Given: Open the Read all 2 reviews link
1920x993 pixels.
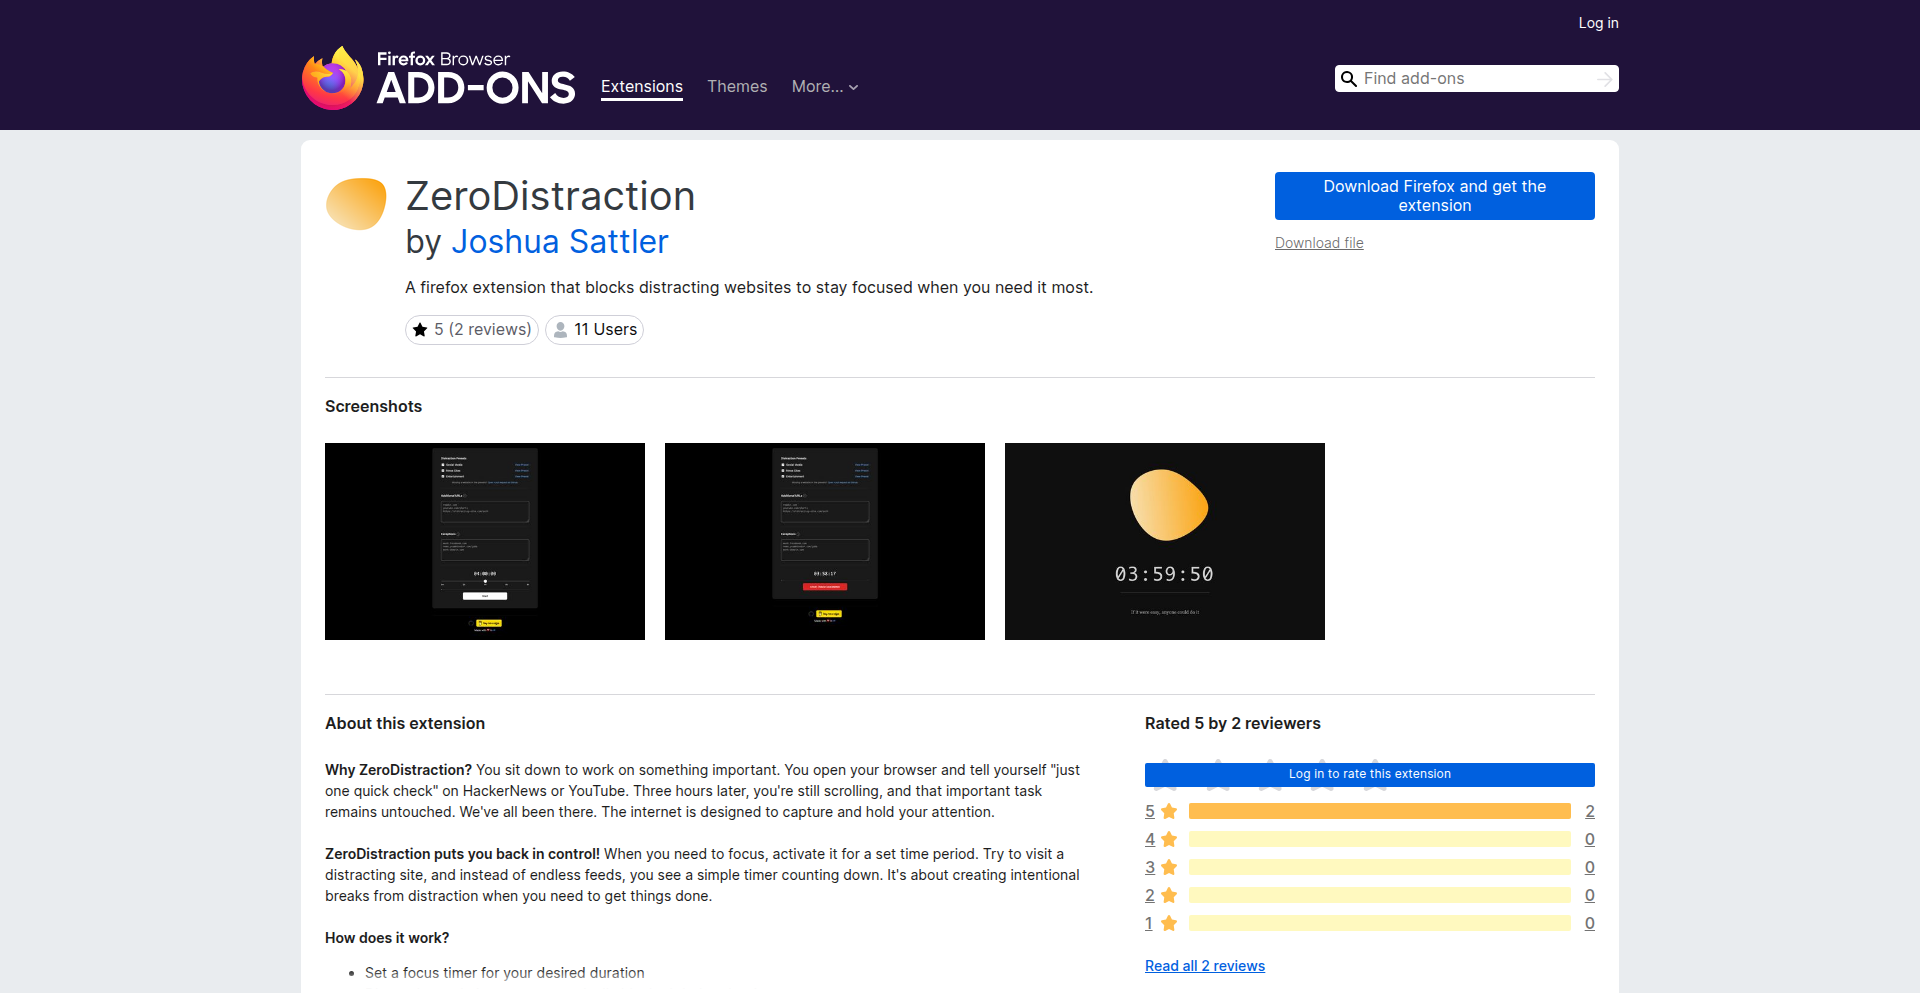Looking at the screenshot, I should [x=1205, y=966].
